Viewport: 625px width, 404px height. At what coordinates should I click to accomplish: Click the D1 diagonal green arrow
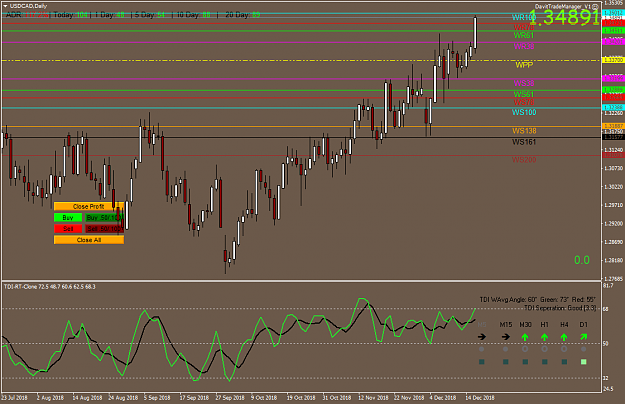point(584,337)
